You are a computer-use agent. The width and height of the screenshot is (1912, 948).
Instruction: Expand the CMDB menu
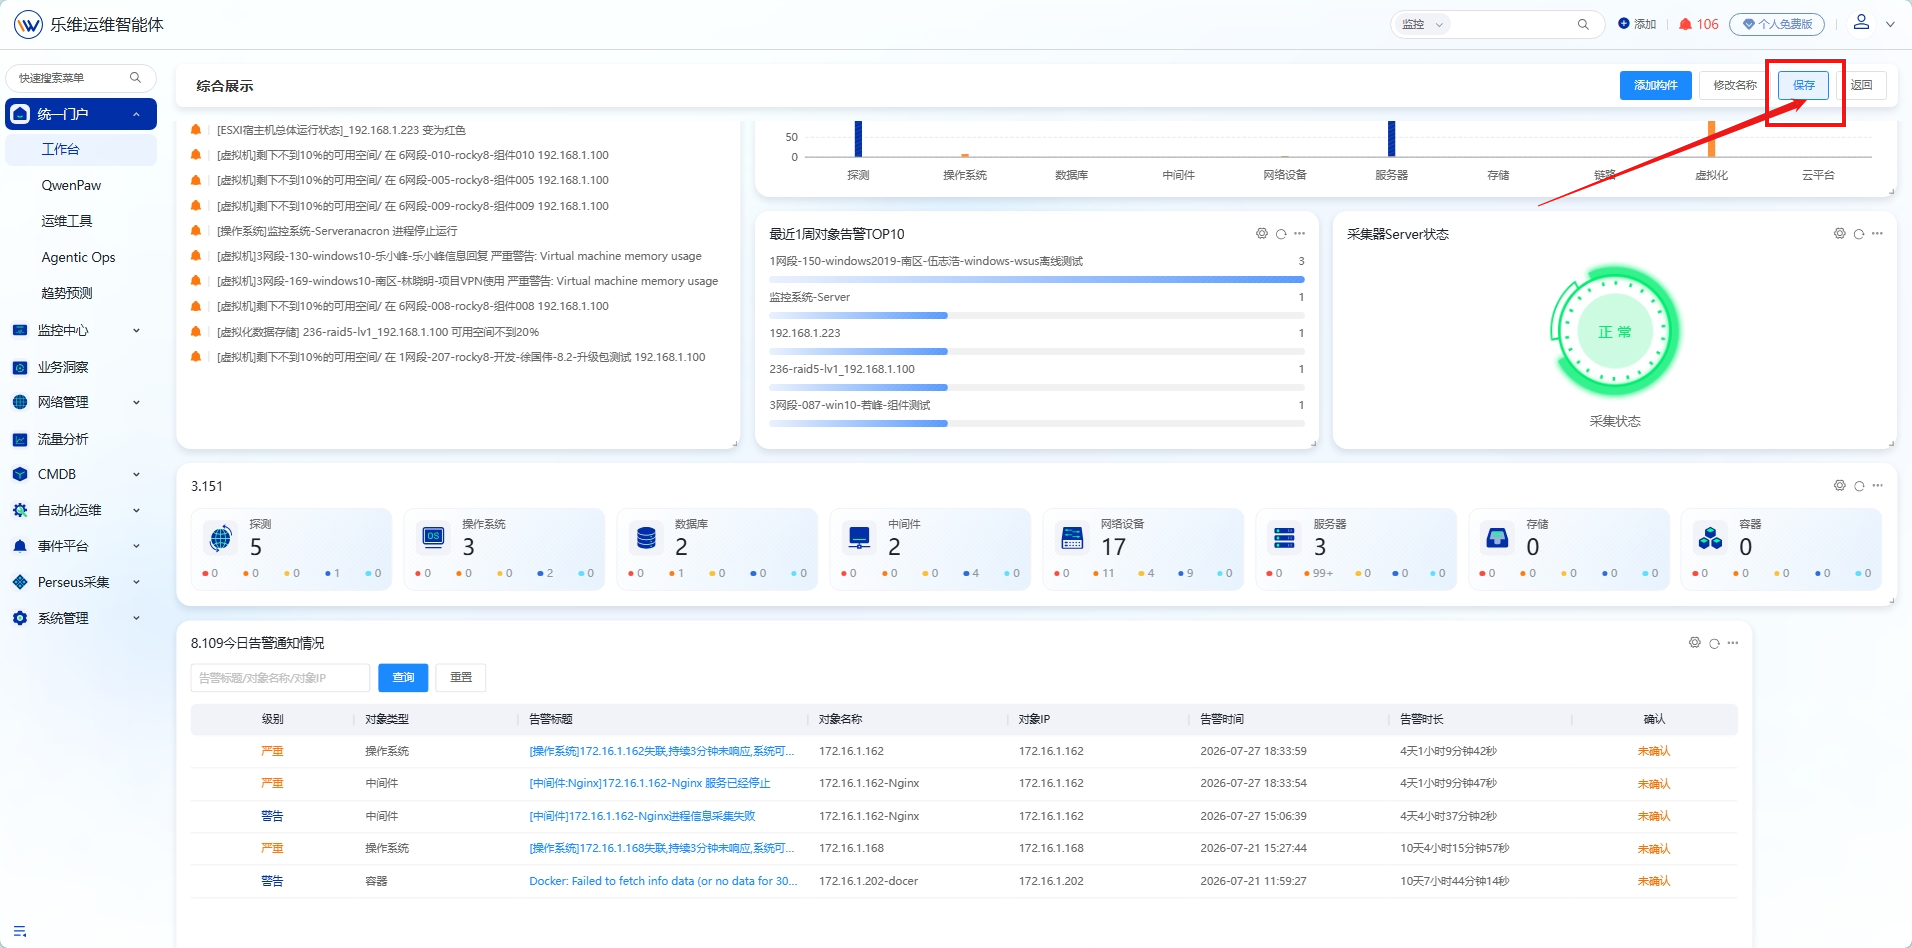pyautogui.click(x=136, y=474)
